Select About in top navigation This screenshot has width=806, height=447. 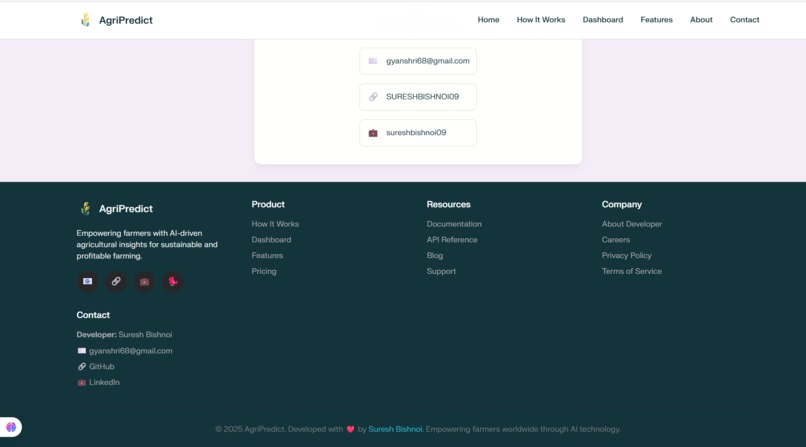701,20
